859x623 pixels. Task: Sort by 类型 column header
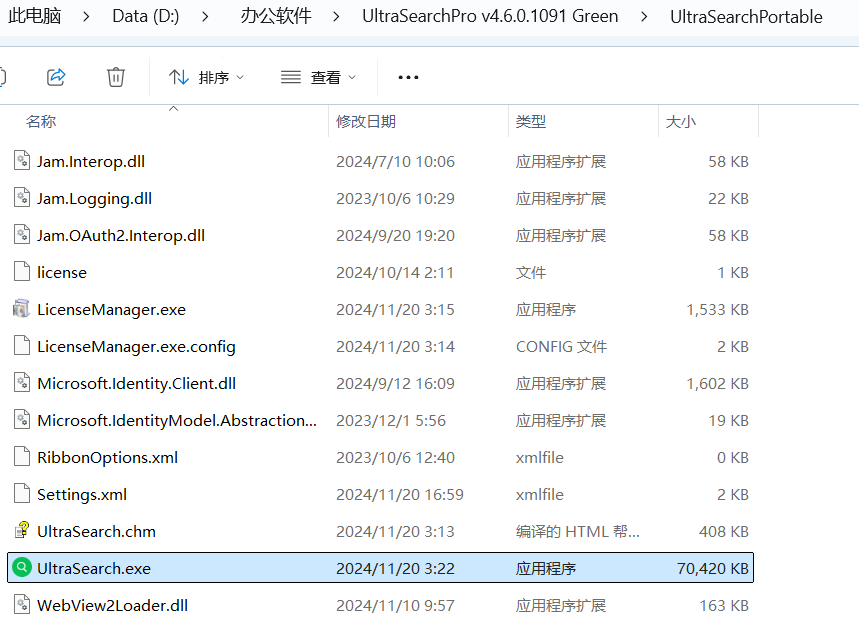pos(531,122)
